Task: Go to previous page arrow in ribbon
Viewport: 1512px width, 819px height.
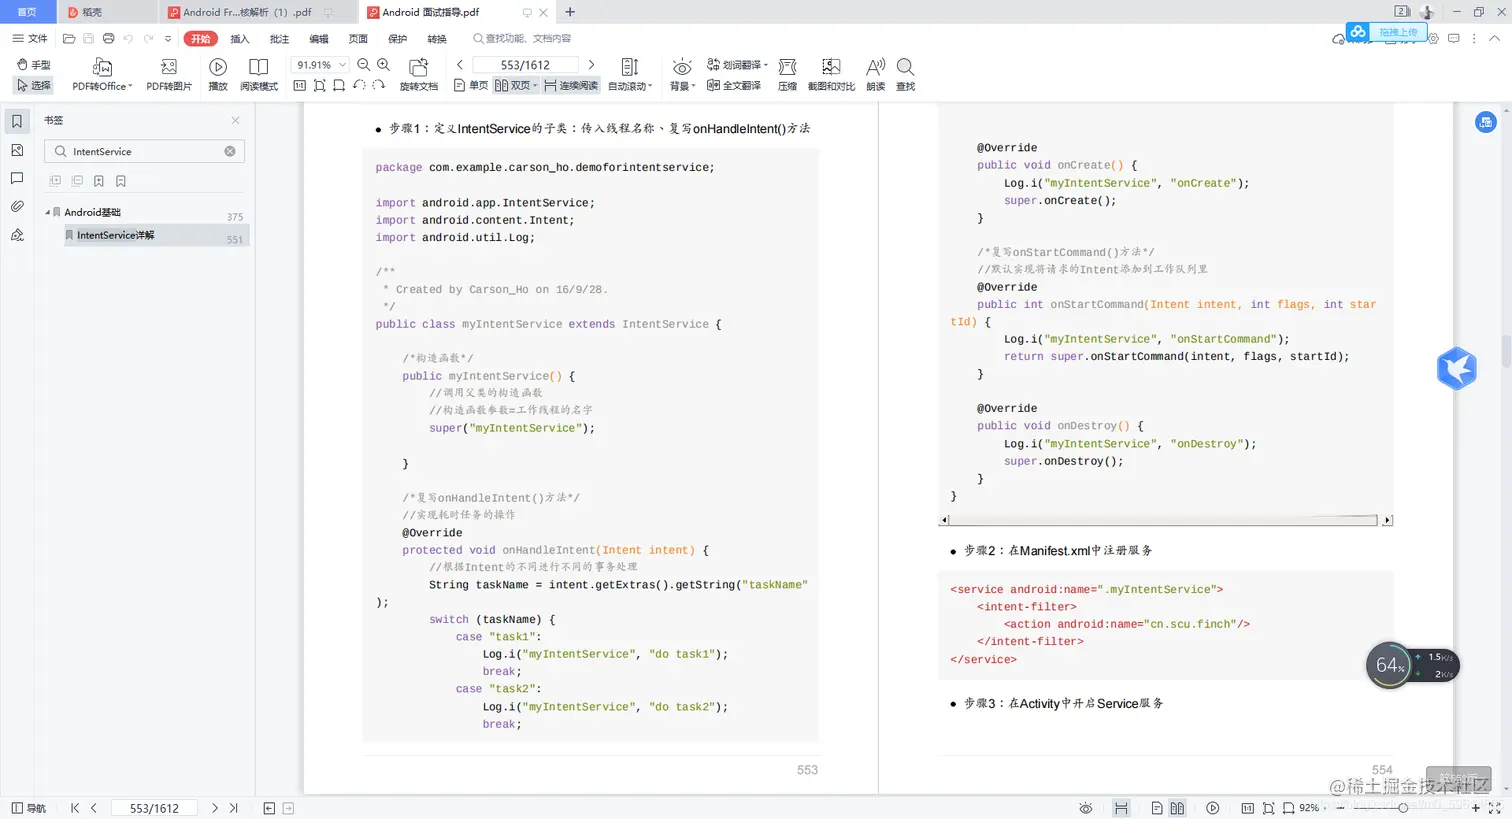Action: point(460,65)
